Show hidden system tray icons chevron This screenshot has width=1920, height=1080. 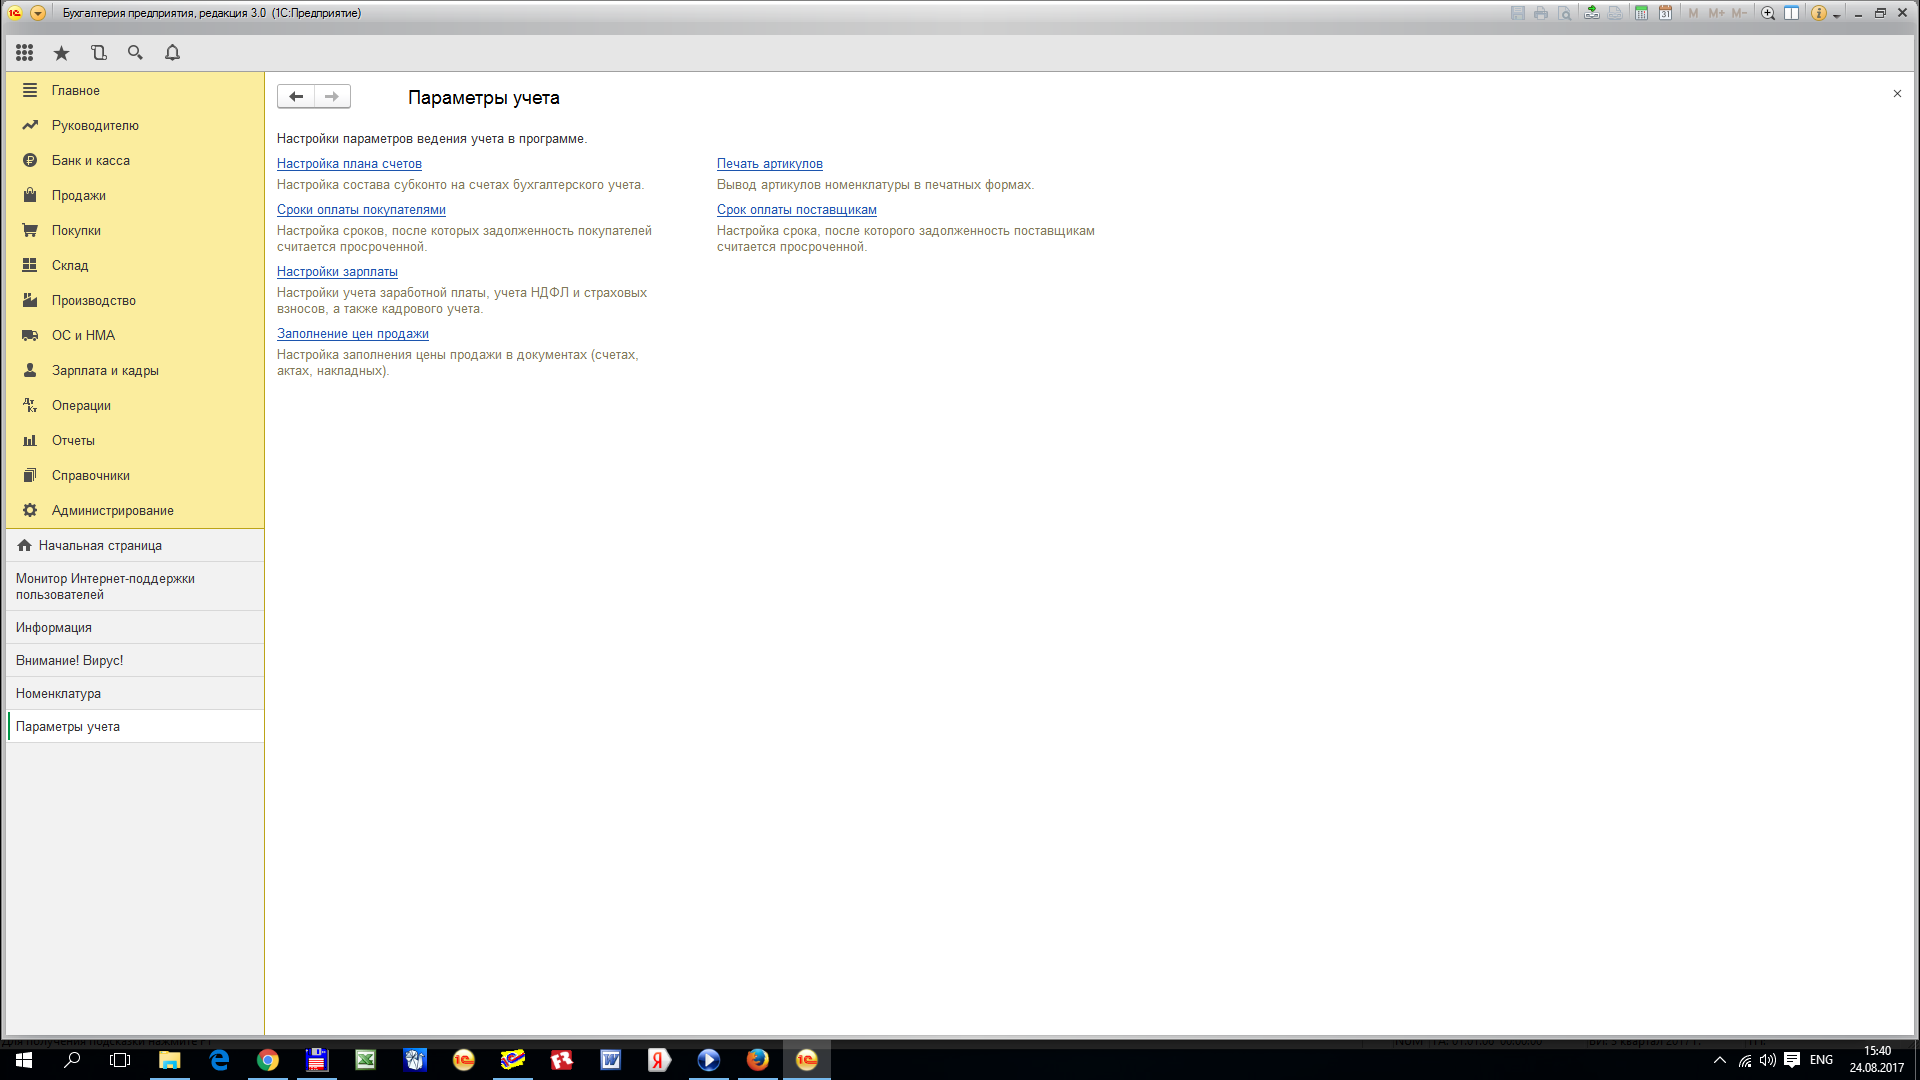(x=1719, y=1060)
